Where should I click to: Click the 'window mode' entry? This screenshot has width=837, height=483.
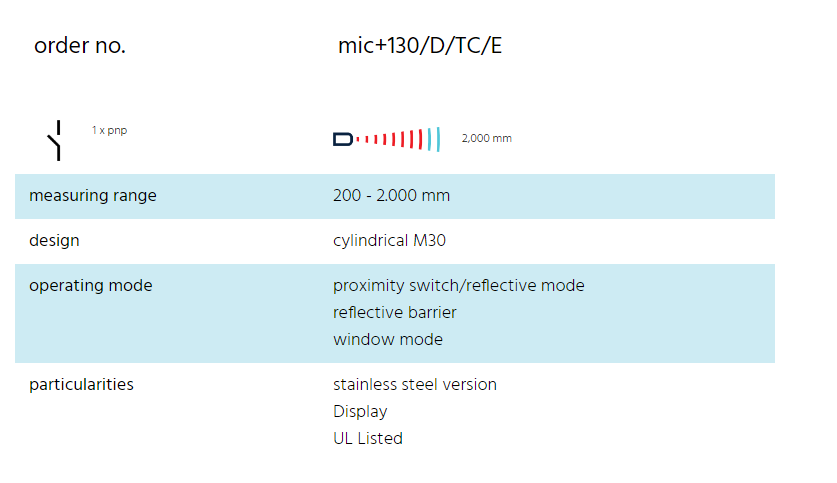click(388, 339)
